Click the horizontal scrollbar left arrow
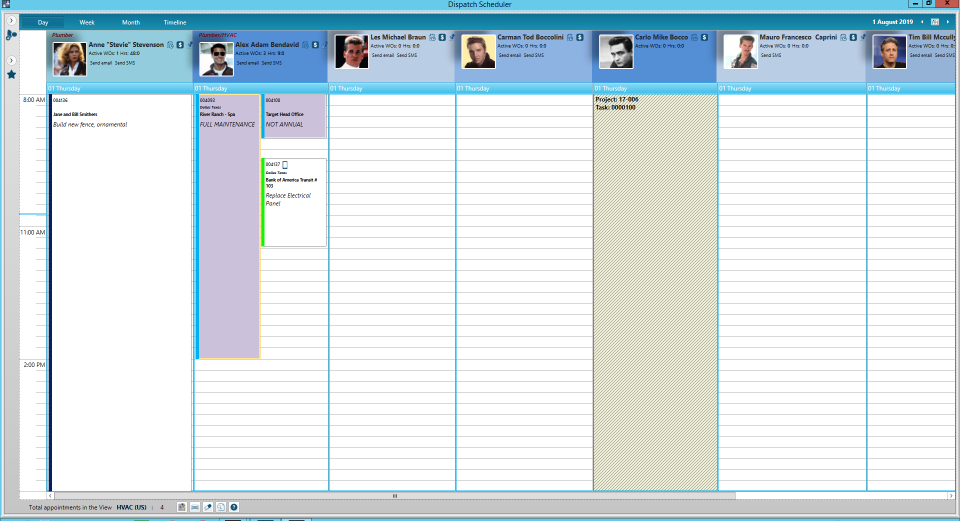Image resolution: width=960 pixels, height=521 pixels. (x=51, y=496)
